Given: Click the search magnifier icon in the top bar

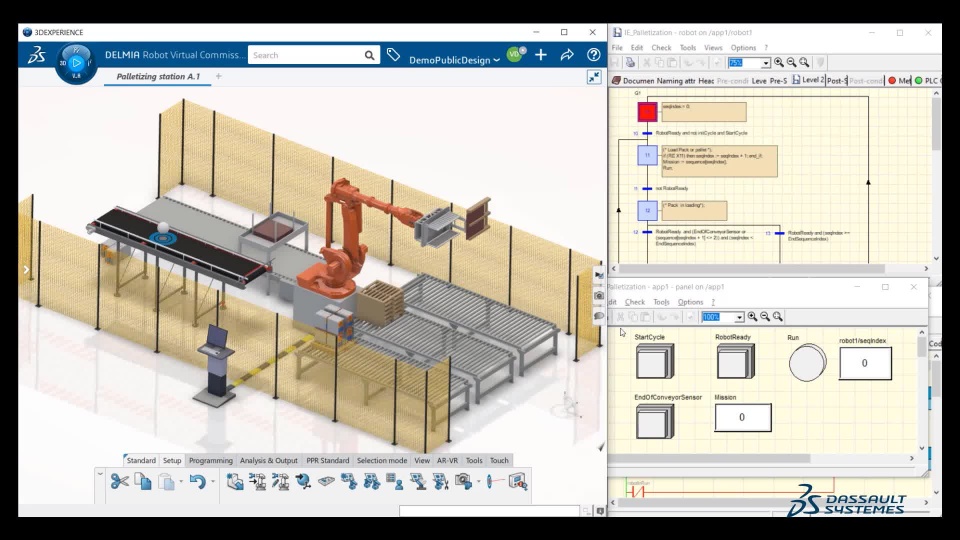Looking at the screenshot, I should [x=369, y=55].
